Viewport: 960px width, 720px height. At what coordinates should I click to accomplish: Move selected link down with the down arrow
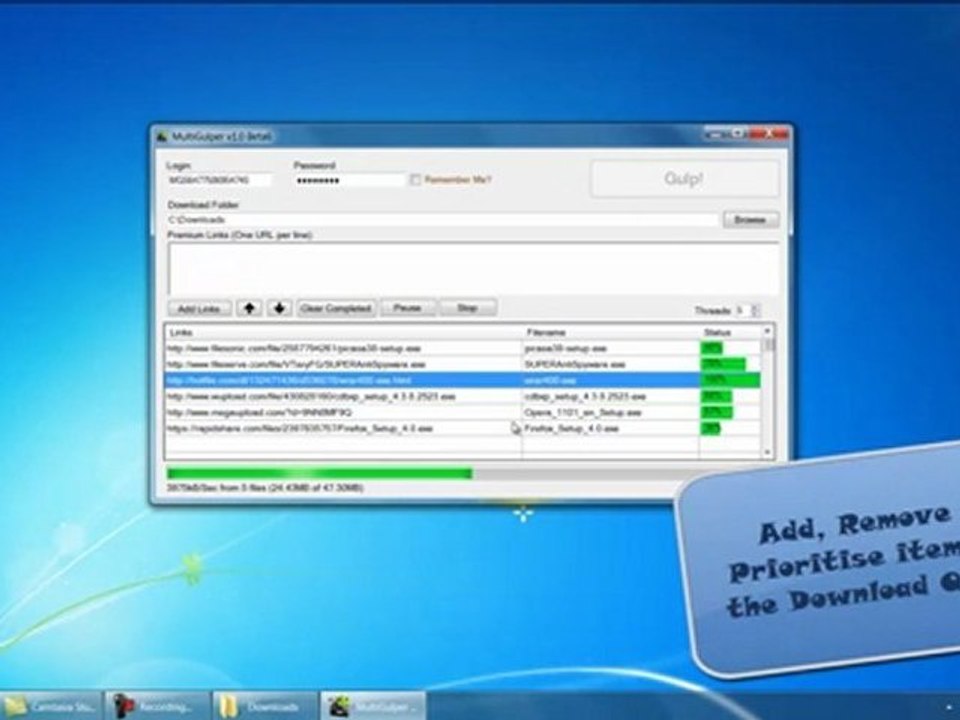tap(279, 308)
